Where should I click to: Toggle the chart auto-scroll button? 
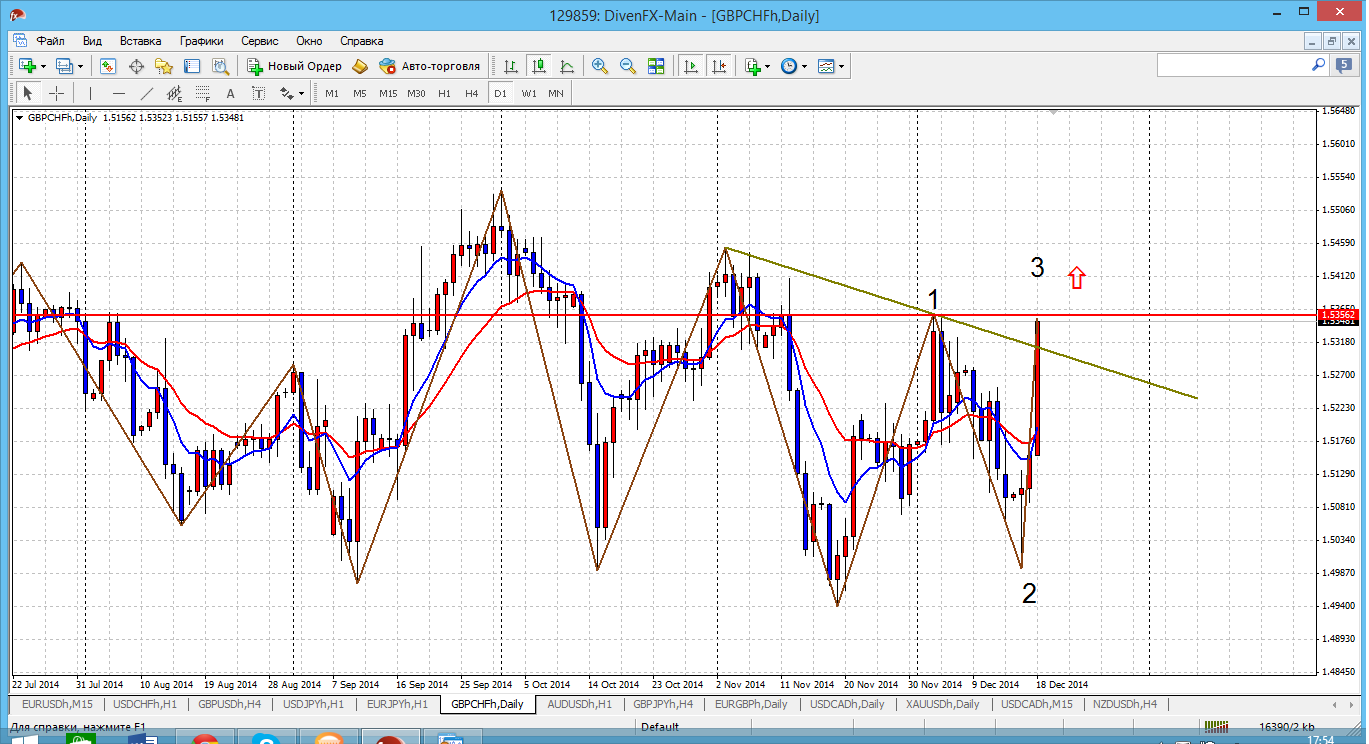click(690, 66)
